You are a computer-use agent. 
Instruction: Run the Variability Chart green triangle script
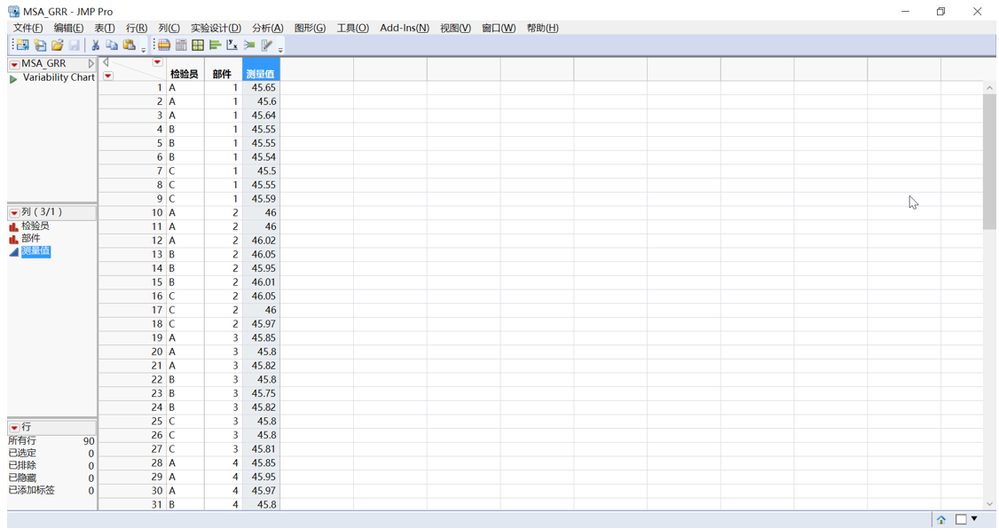pos(13,79)
